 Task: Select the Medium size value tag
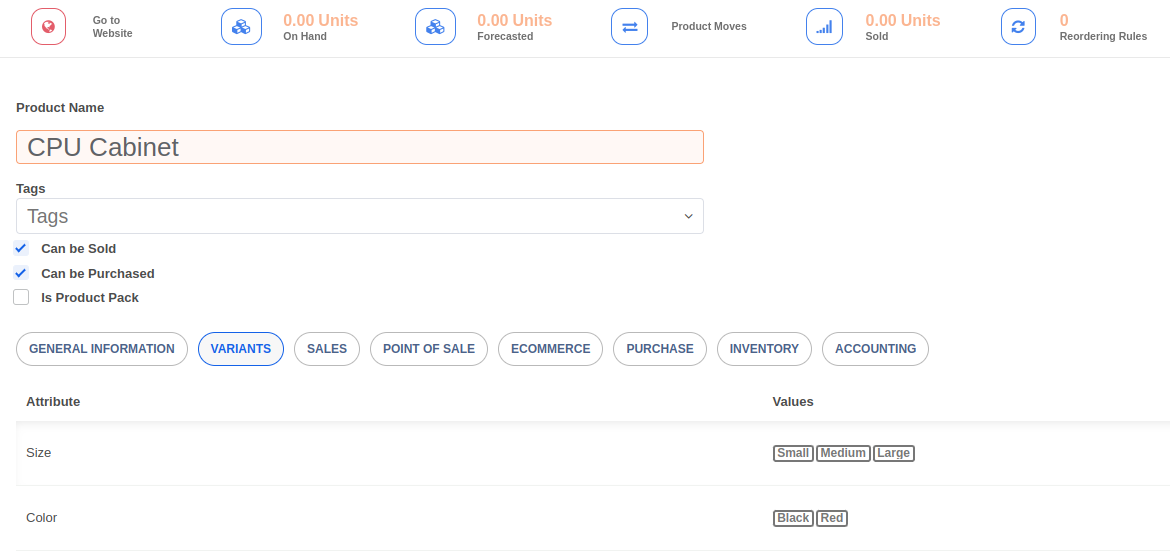pyautogui.click(x=843, y=453)
